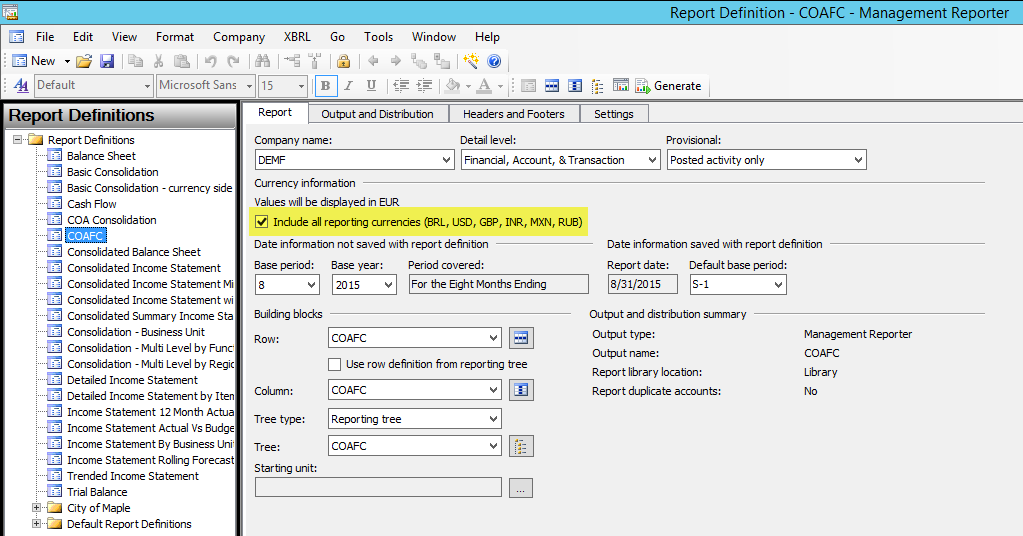Click the Save icon in the toolbar
This screenshot has width=1023, height=536.
click(107, 61)
